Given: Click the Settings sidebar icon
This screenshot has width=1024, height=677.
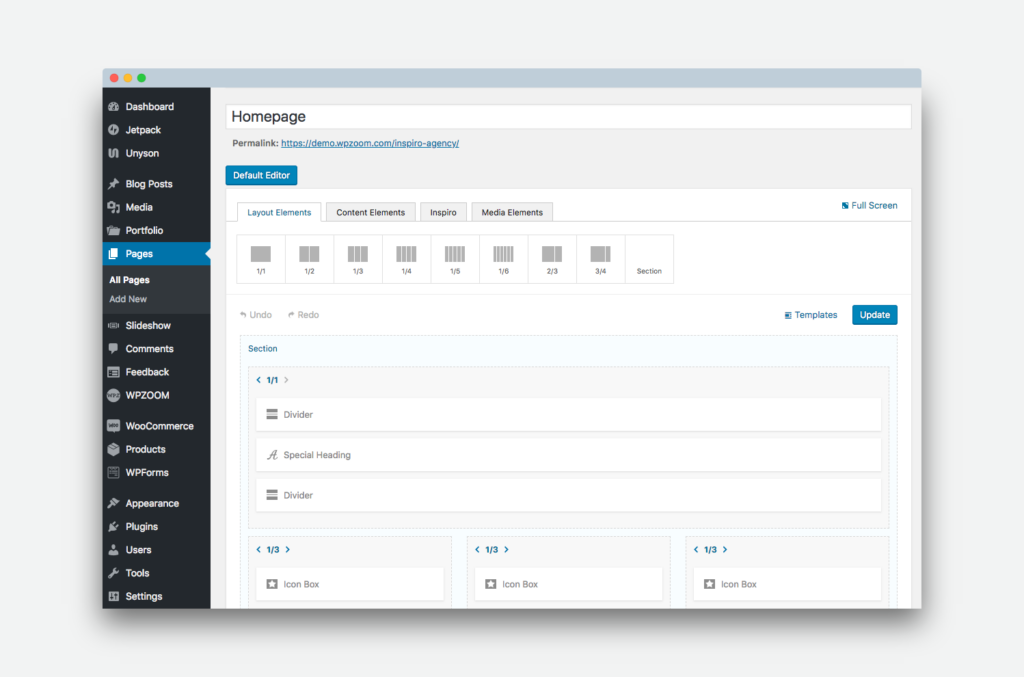Looking at the screenshot, I should 114,596.
